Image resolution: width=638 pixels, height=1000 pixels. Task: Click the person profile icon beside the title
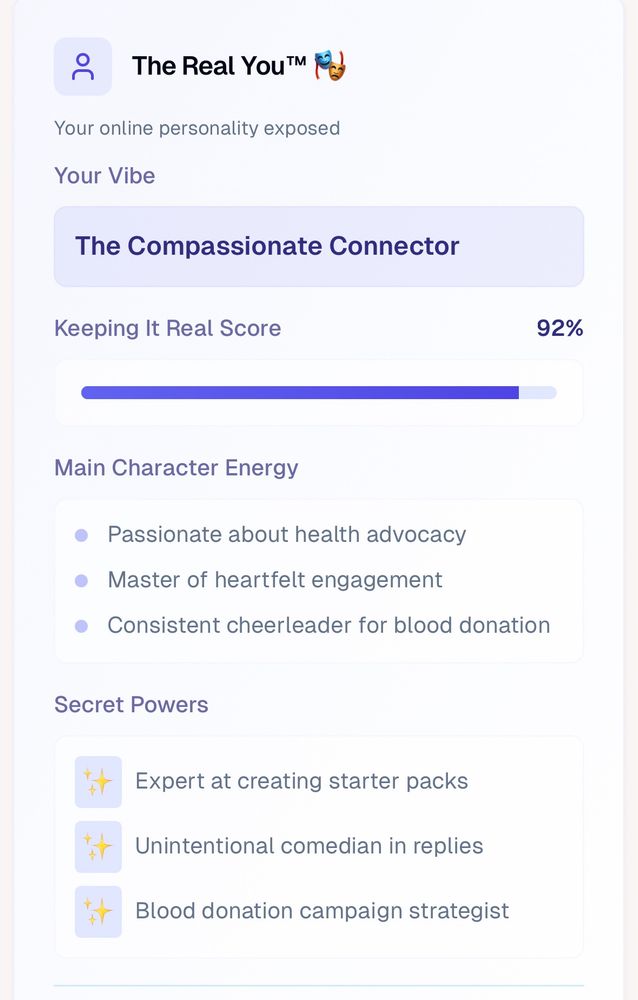(x=83, y=66)
